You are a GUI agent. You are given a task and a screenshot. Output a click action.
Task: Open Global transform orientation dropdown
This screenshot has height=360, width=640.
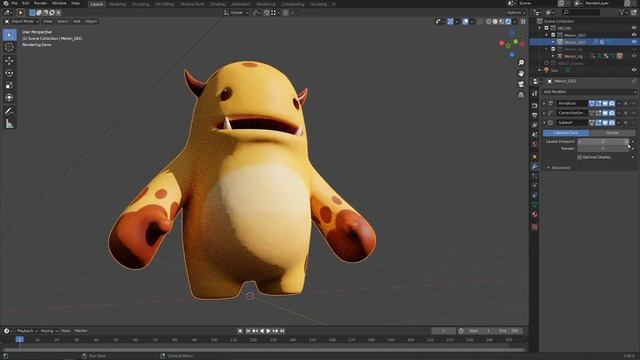pyautogui.click(x=236, y=13)
